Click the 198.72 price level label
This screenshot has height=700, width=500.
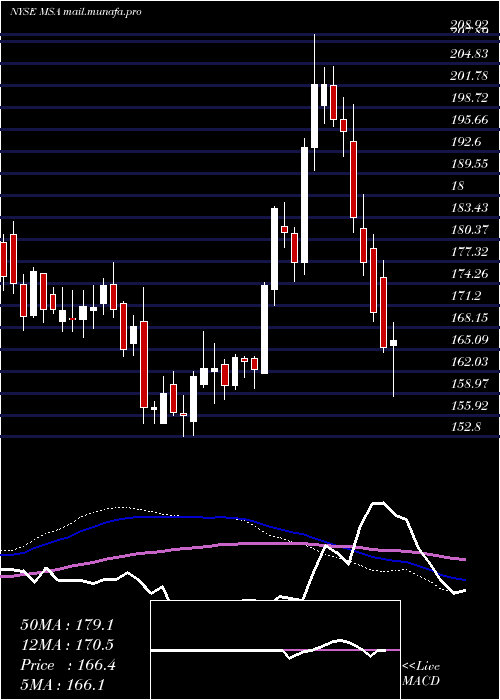coord(469,98)
